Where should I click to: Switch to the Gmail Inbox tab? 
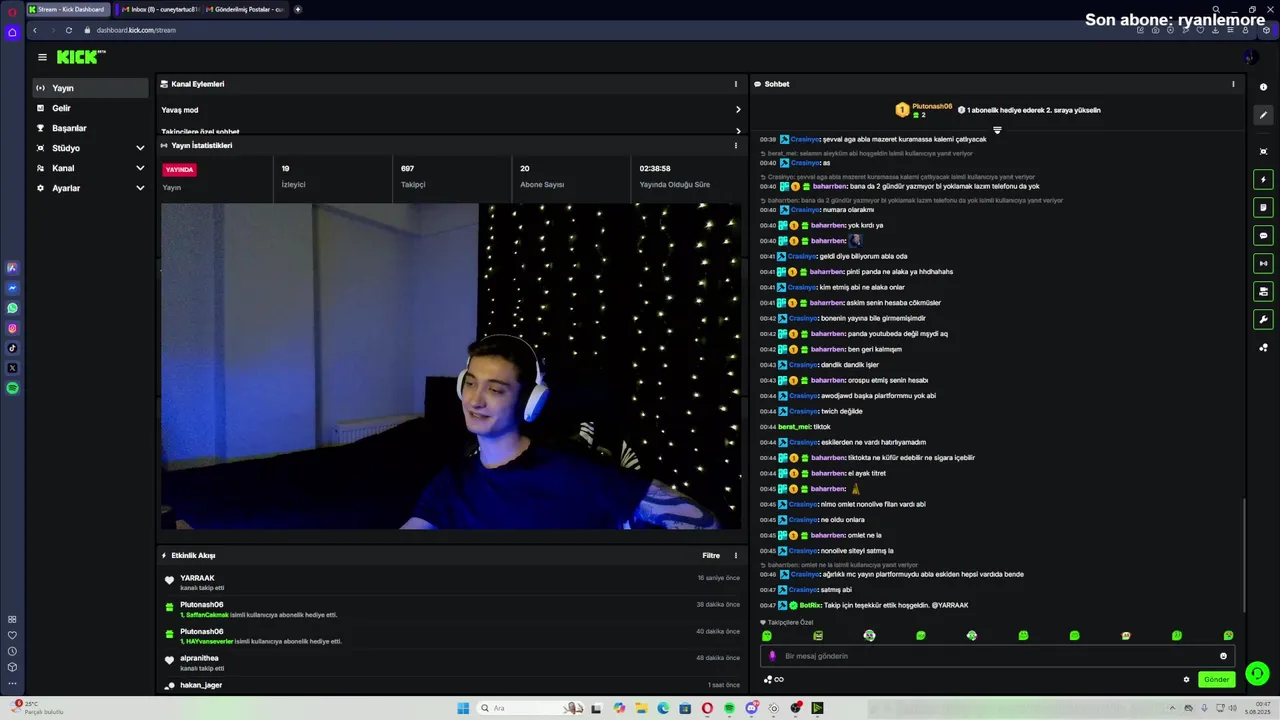point(158,9)
